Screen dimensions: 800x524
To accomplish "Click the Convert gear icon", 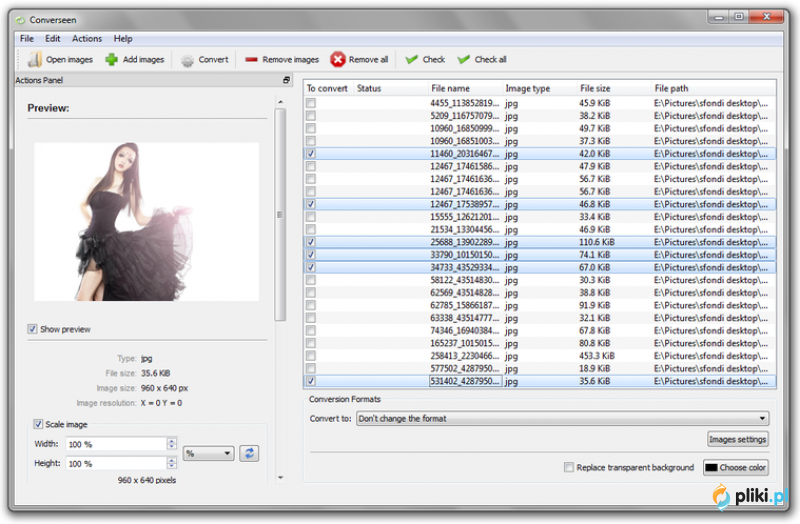I will (187, 60).
